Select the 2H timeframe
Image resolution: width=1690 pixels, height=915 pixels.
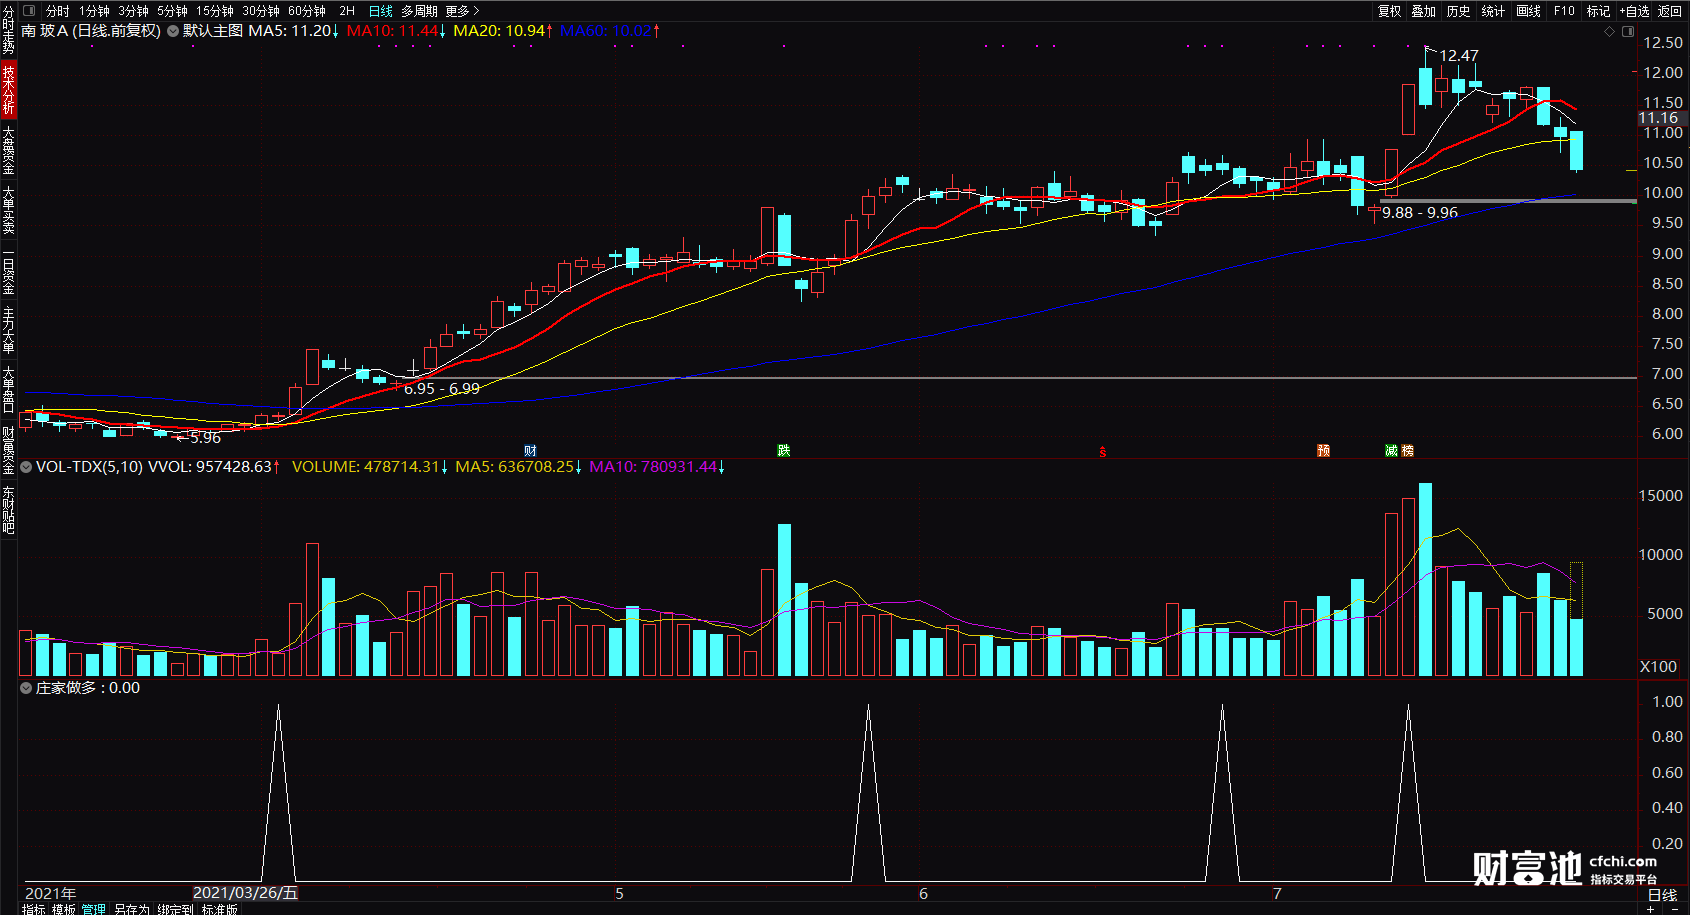(347, 11)
